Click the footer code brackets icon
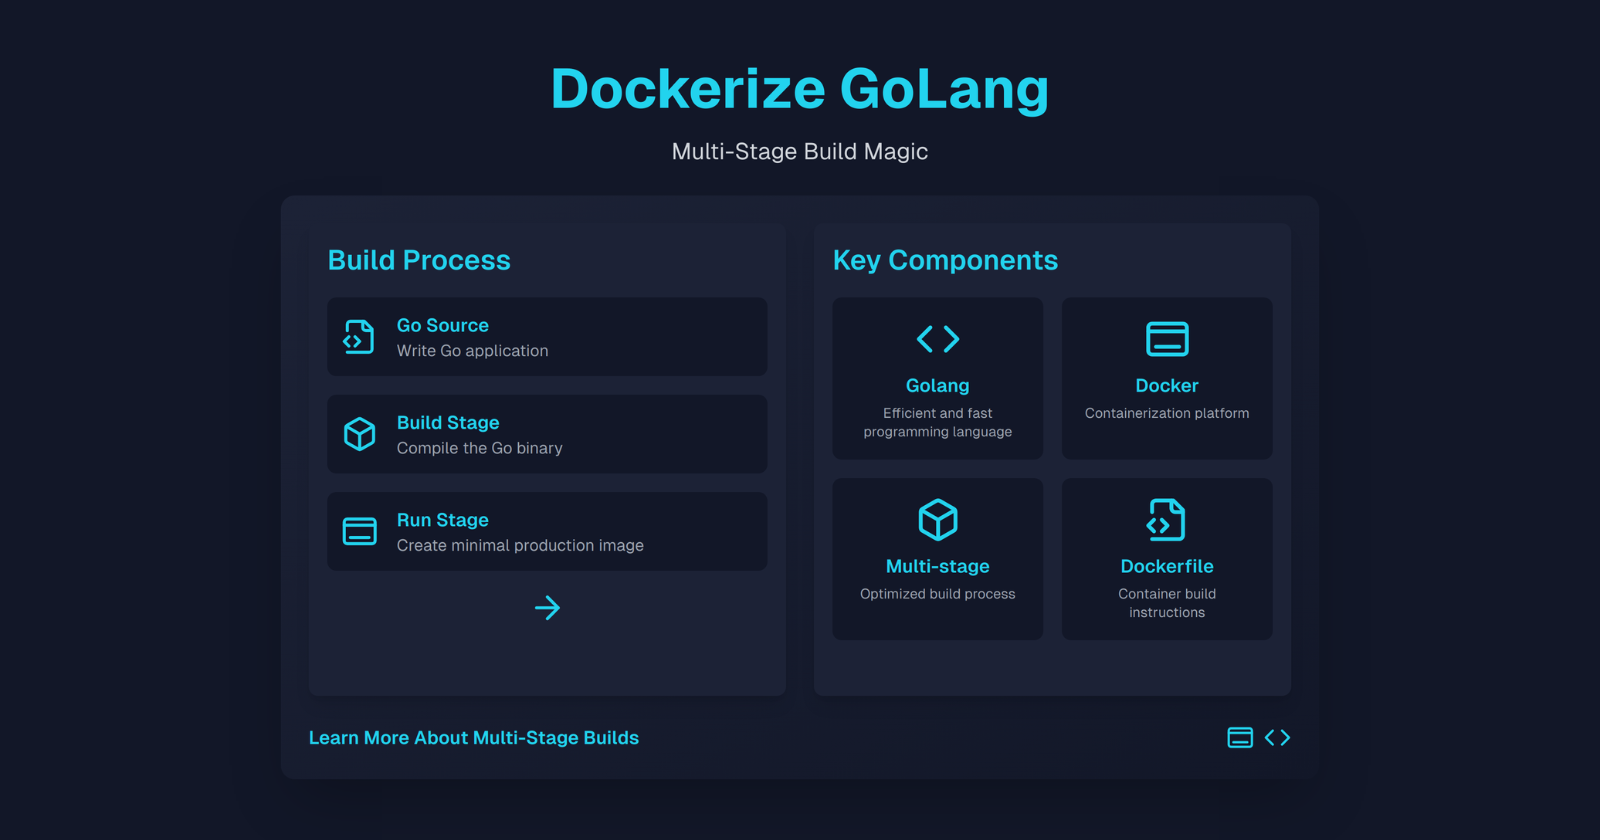Image resolution: width=1600 pixels, height=840 pixels. [1277, 738]
